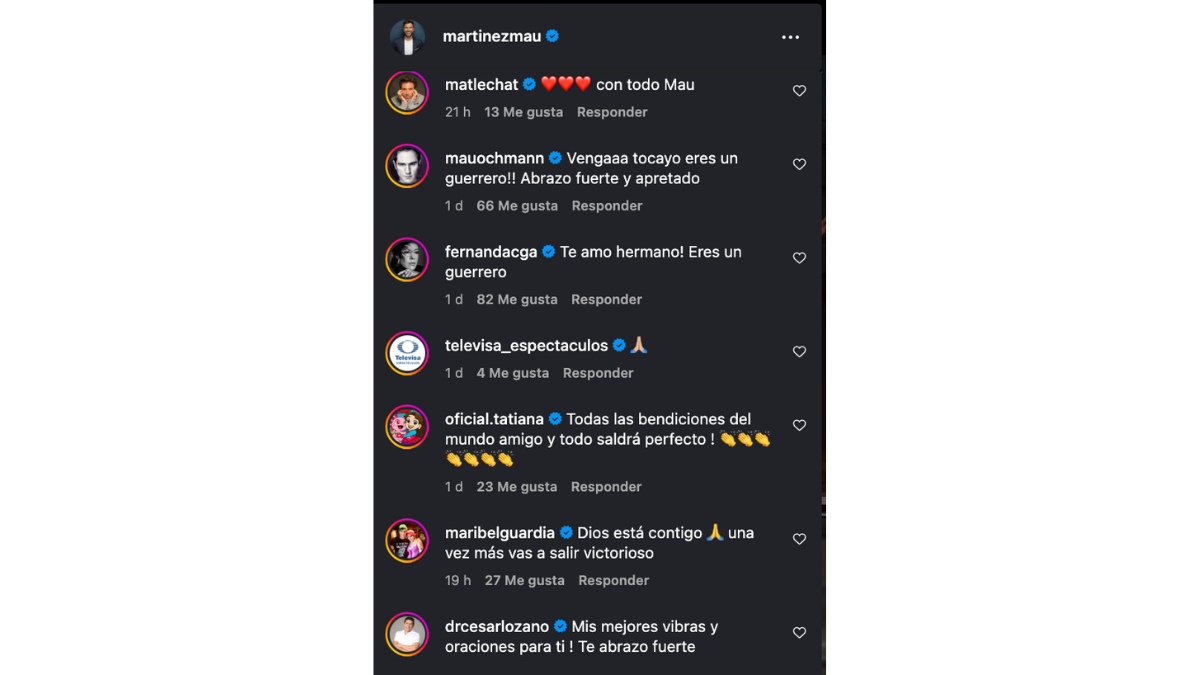Click Responder under oficial.tatiana's comment
The width and height of the screenshot is (1200, 675).
click(x=606, y=487)
